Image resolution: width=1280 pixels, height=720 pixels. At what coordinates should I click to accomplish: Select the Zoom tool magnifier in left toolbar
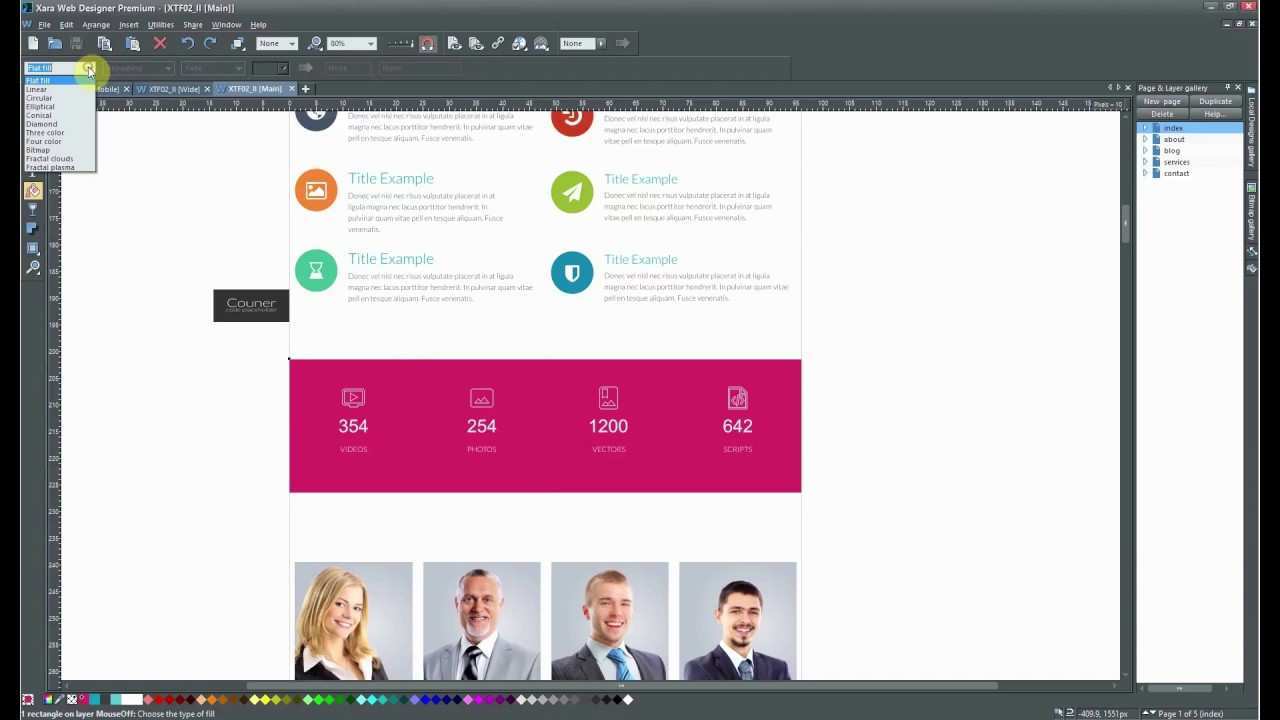coord(33,268)
